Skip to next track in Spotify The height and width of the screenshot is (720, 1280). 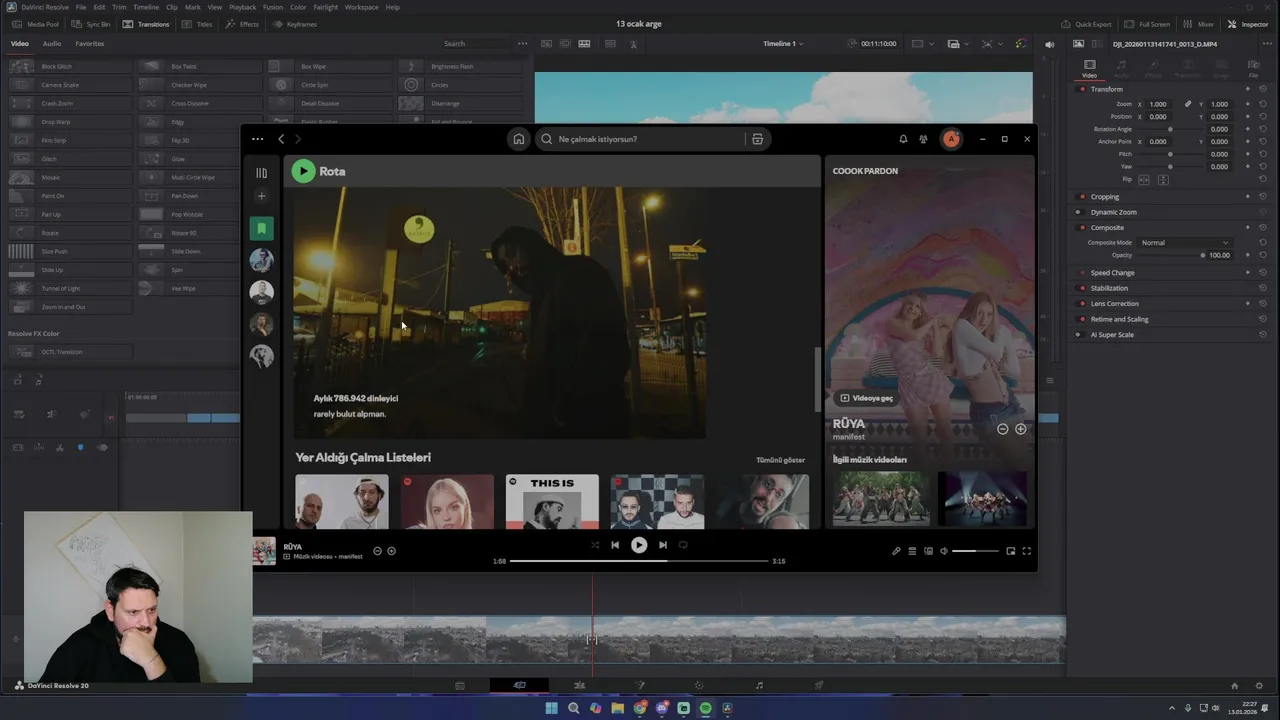pyautogui.click(x=662, y=545)
